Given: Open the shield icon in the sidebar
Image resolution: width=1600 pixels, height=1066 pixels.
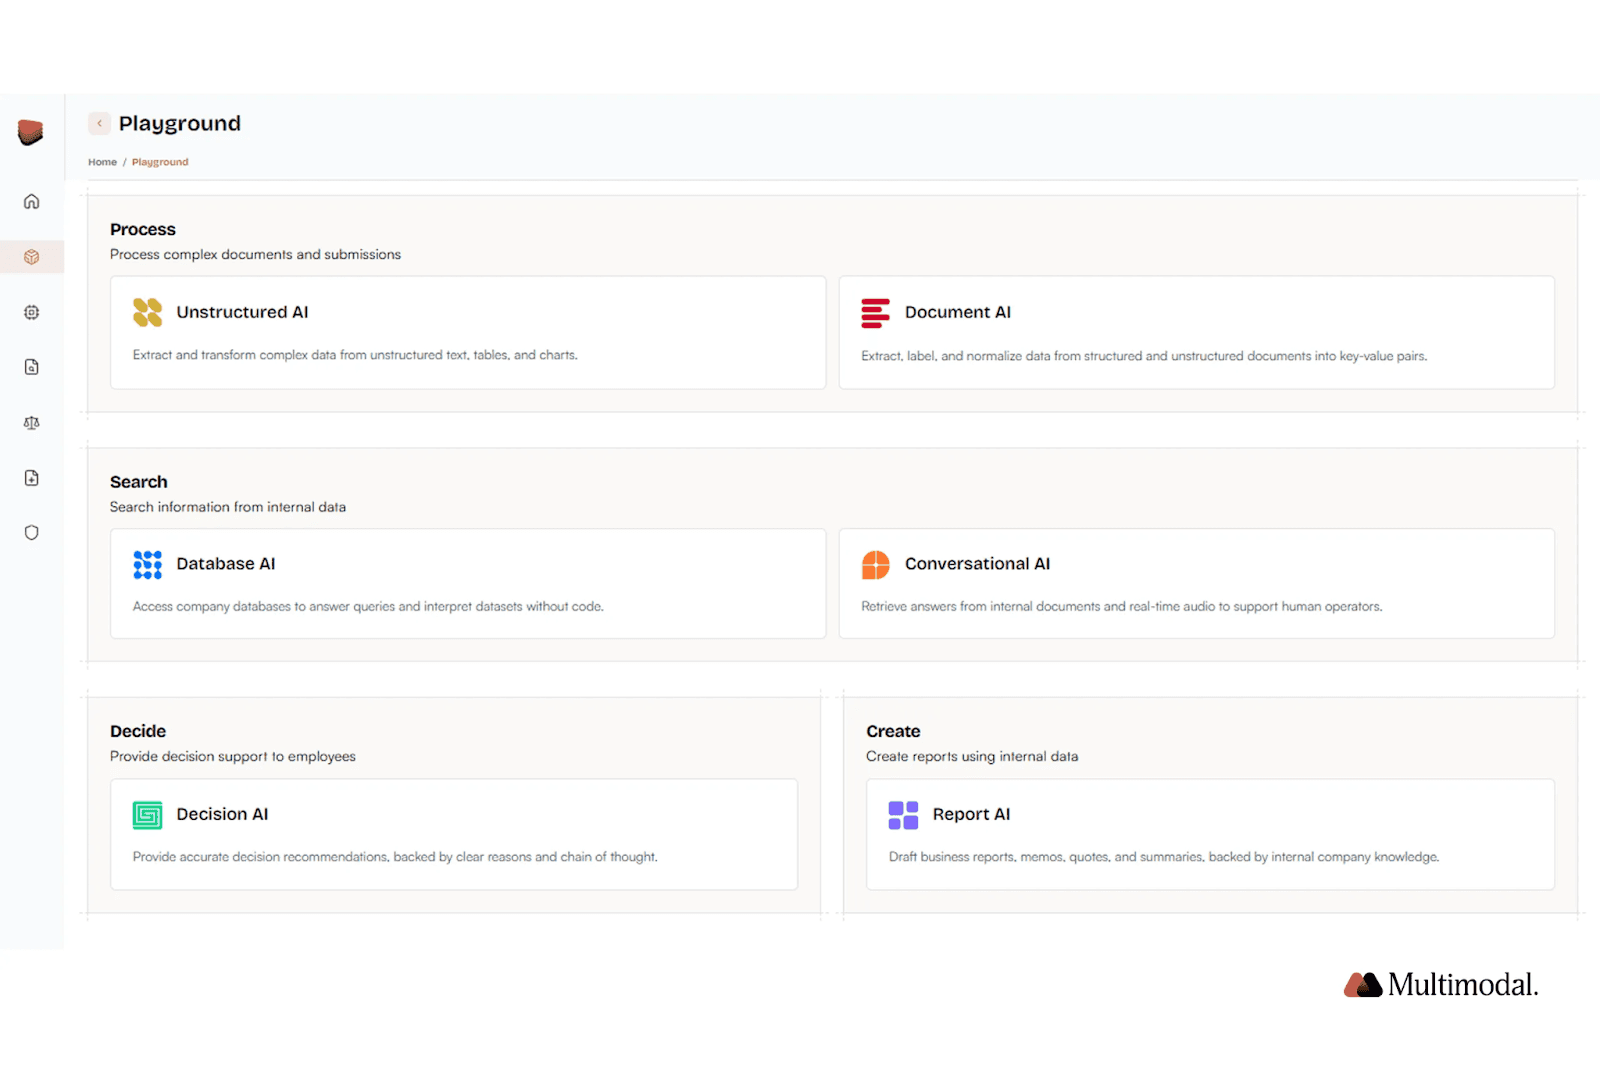Looking at the screenshot, I should tap(32, 533).
